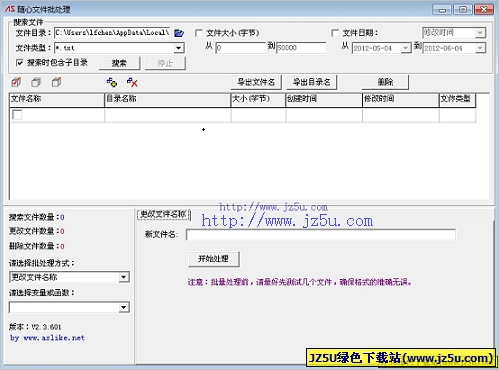Click the 删除文件数量 count label

(x=37, y=246)
